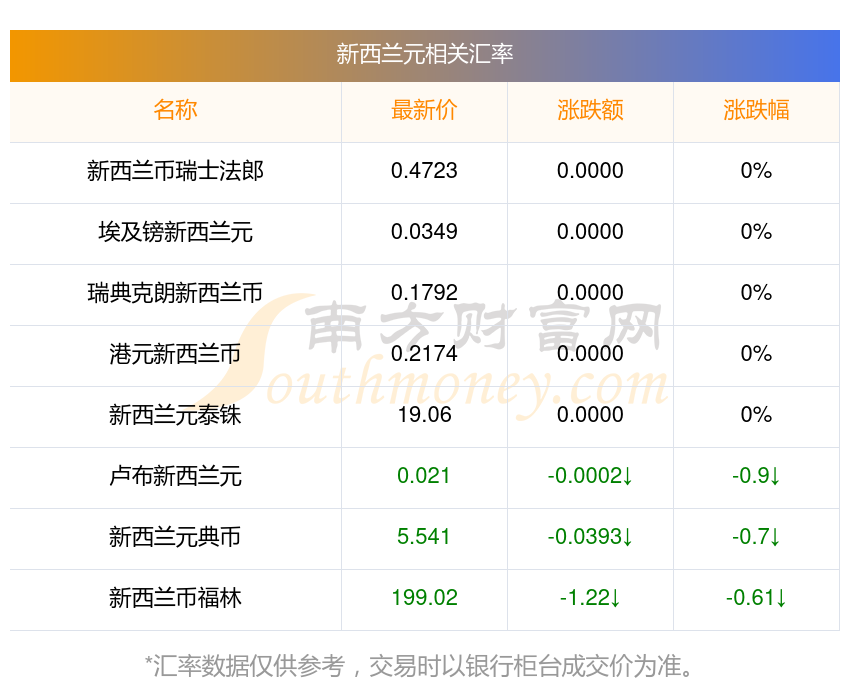850x698 pixels.
Task: Click the price 19.06
Action: click(x=424, y=415)
